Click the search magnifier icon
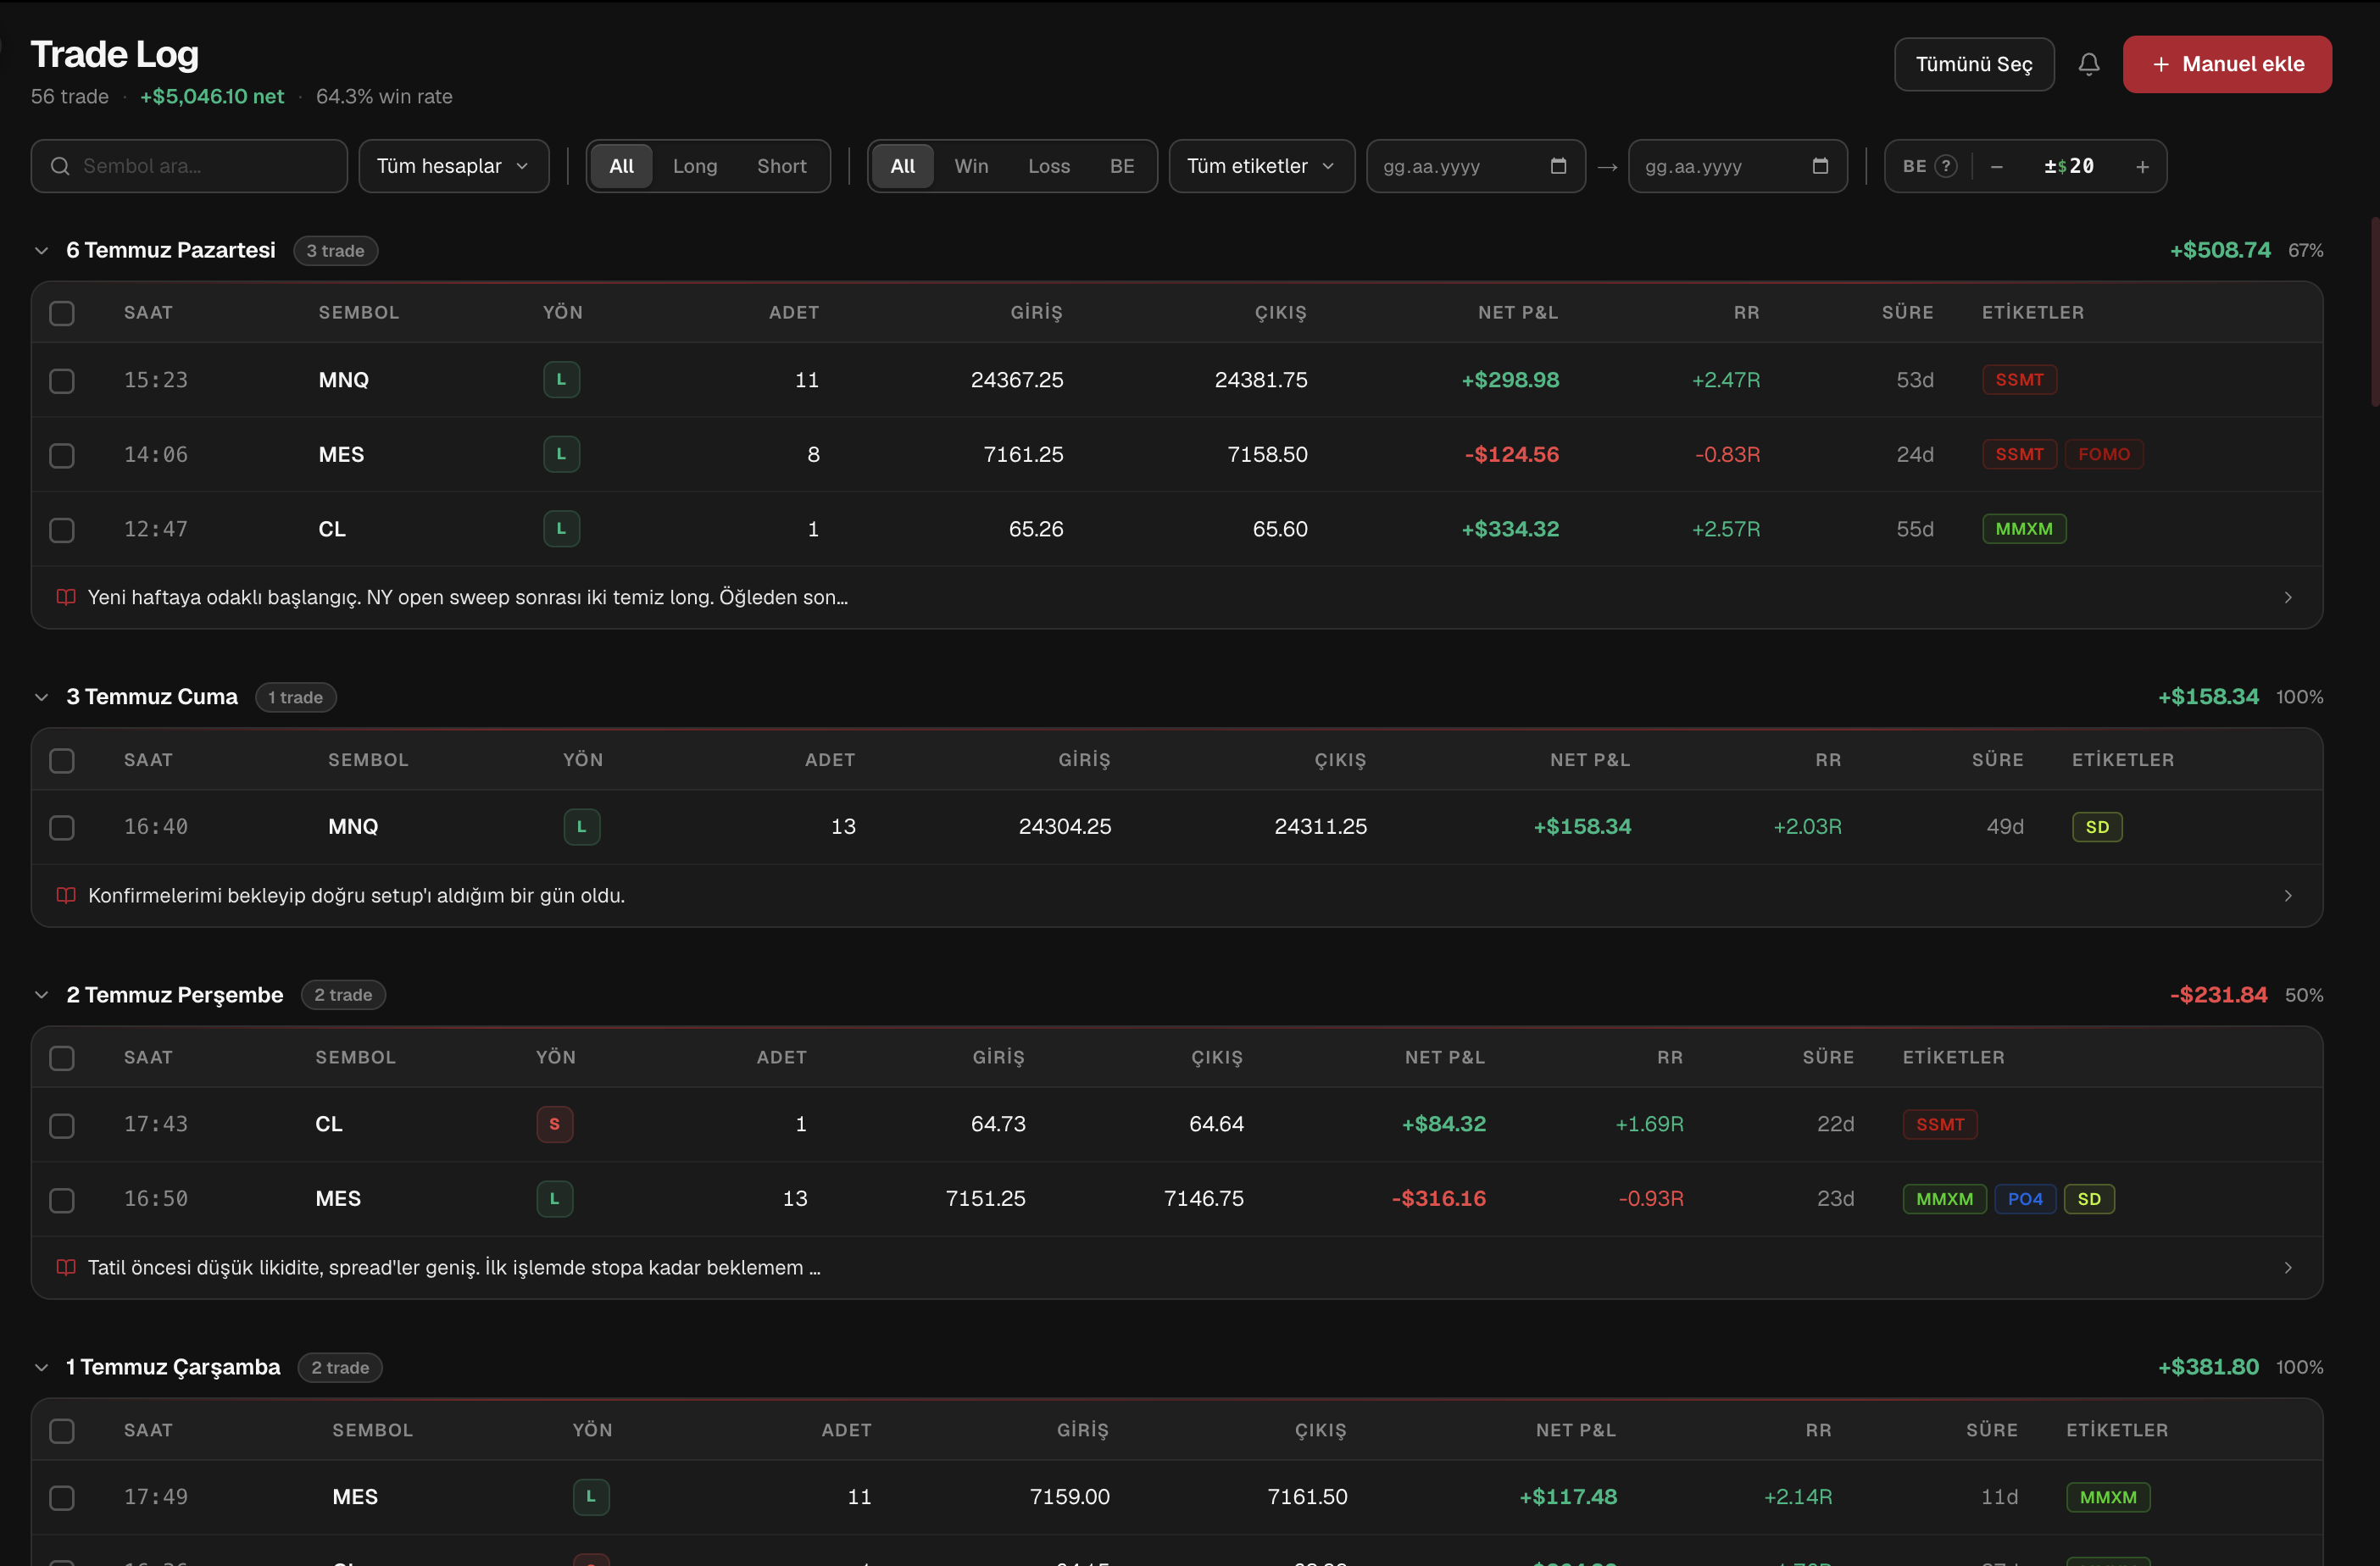 60,166
